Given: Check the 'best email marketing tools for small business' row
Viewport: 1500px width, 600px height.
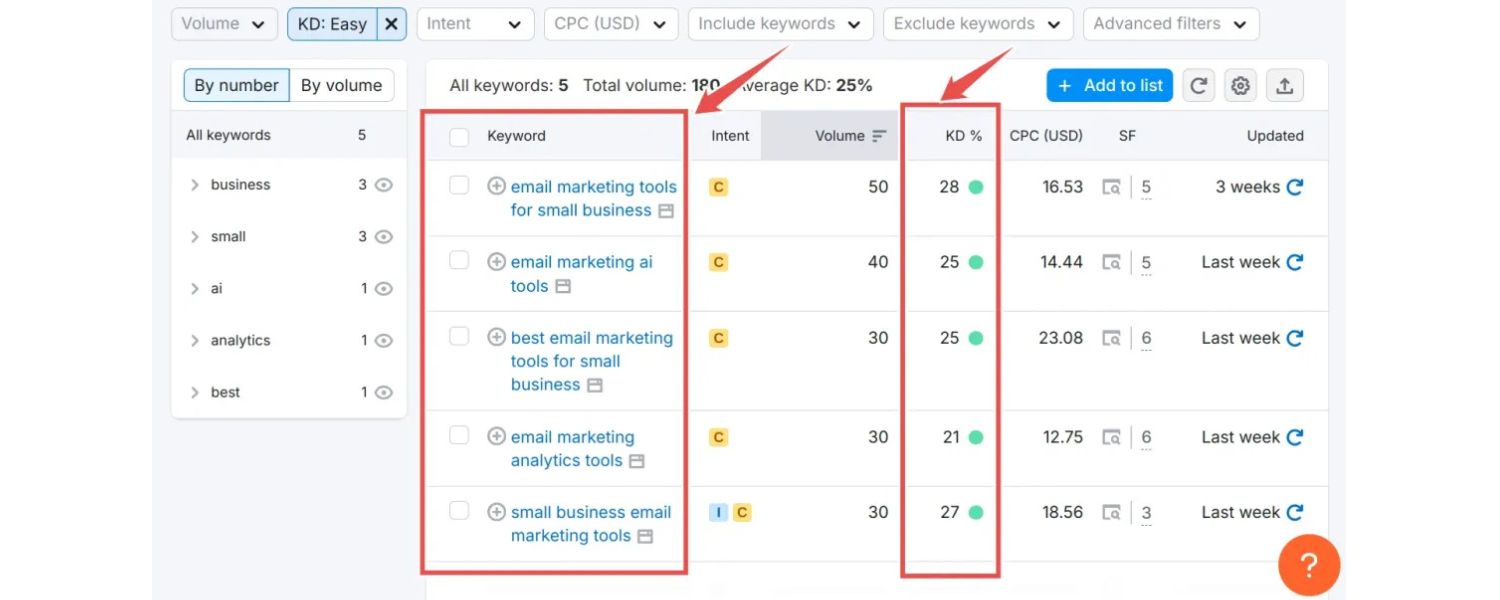Looking at the screenshot, I should point(459,337).
